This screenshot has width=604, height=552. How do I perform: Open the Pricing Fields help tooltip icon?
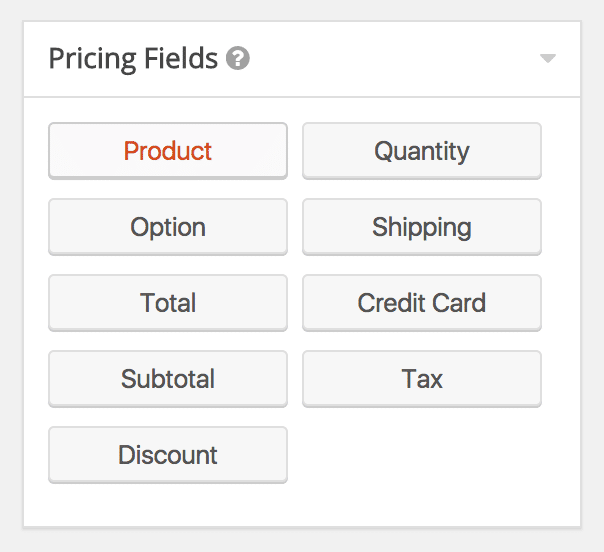238,58
